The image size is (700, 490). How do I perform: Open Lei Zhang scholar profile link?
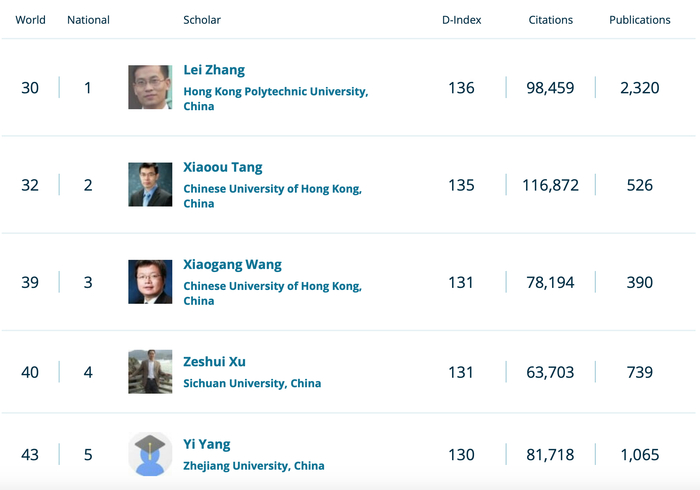pyautogui.click(x=214, y=70)
